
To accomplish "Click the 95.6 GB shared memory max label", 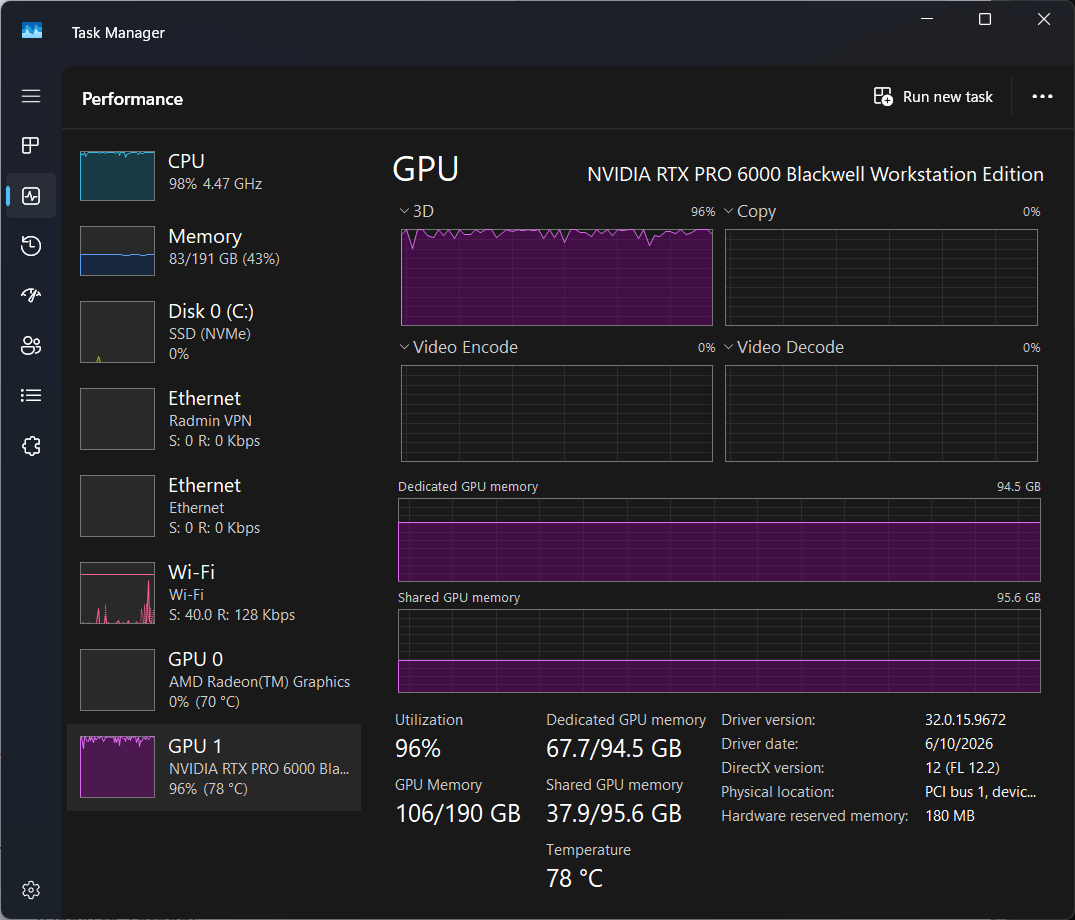I will [1018, 597].
